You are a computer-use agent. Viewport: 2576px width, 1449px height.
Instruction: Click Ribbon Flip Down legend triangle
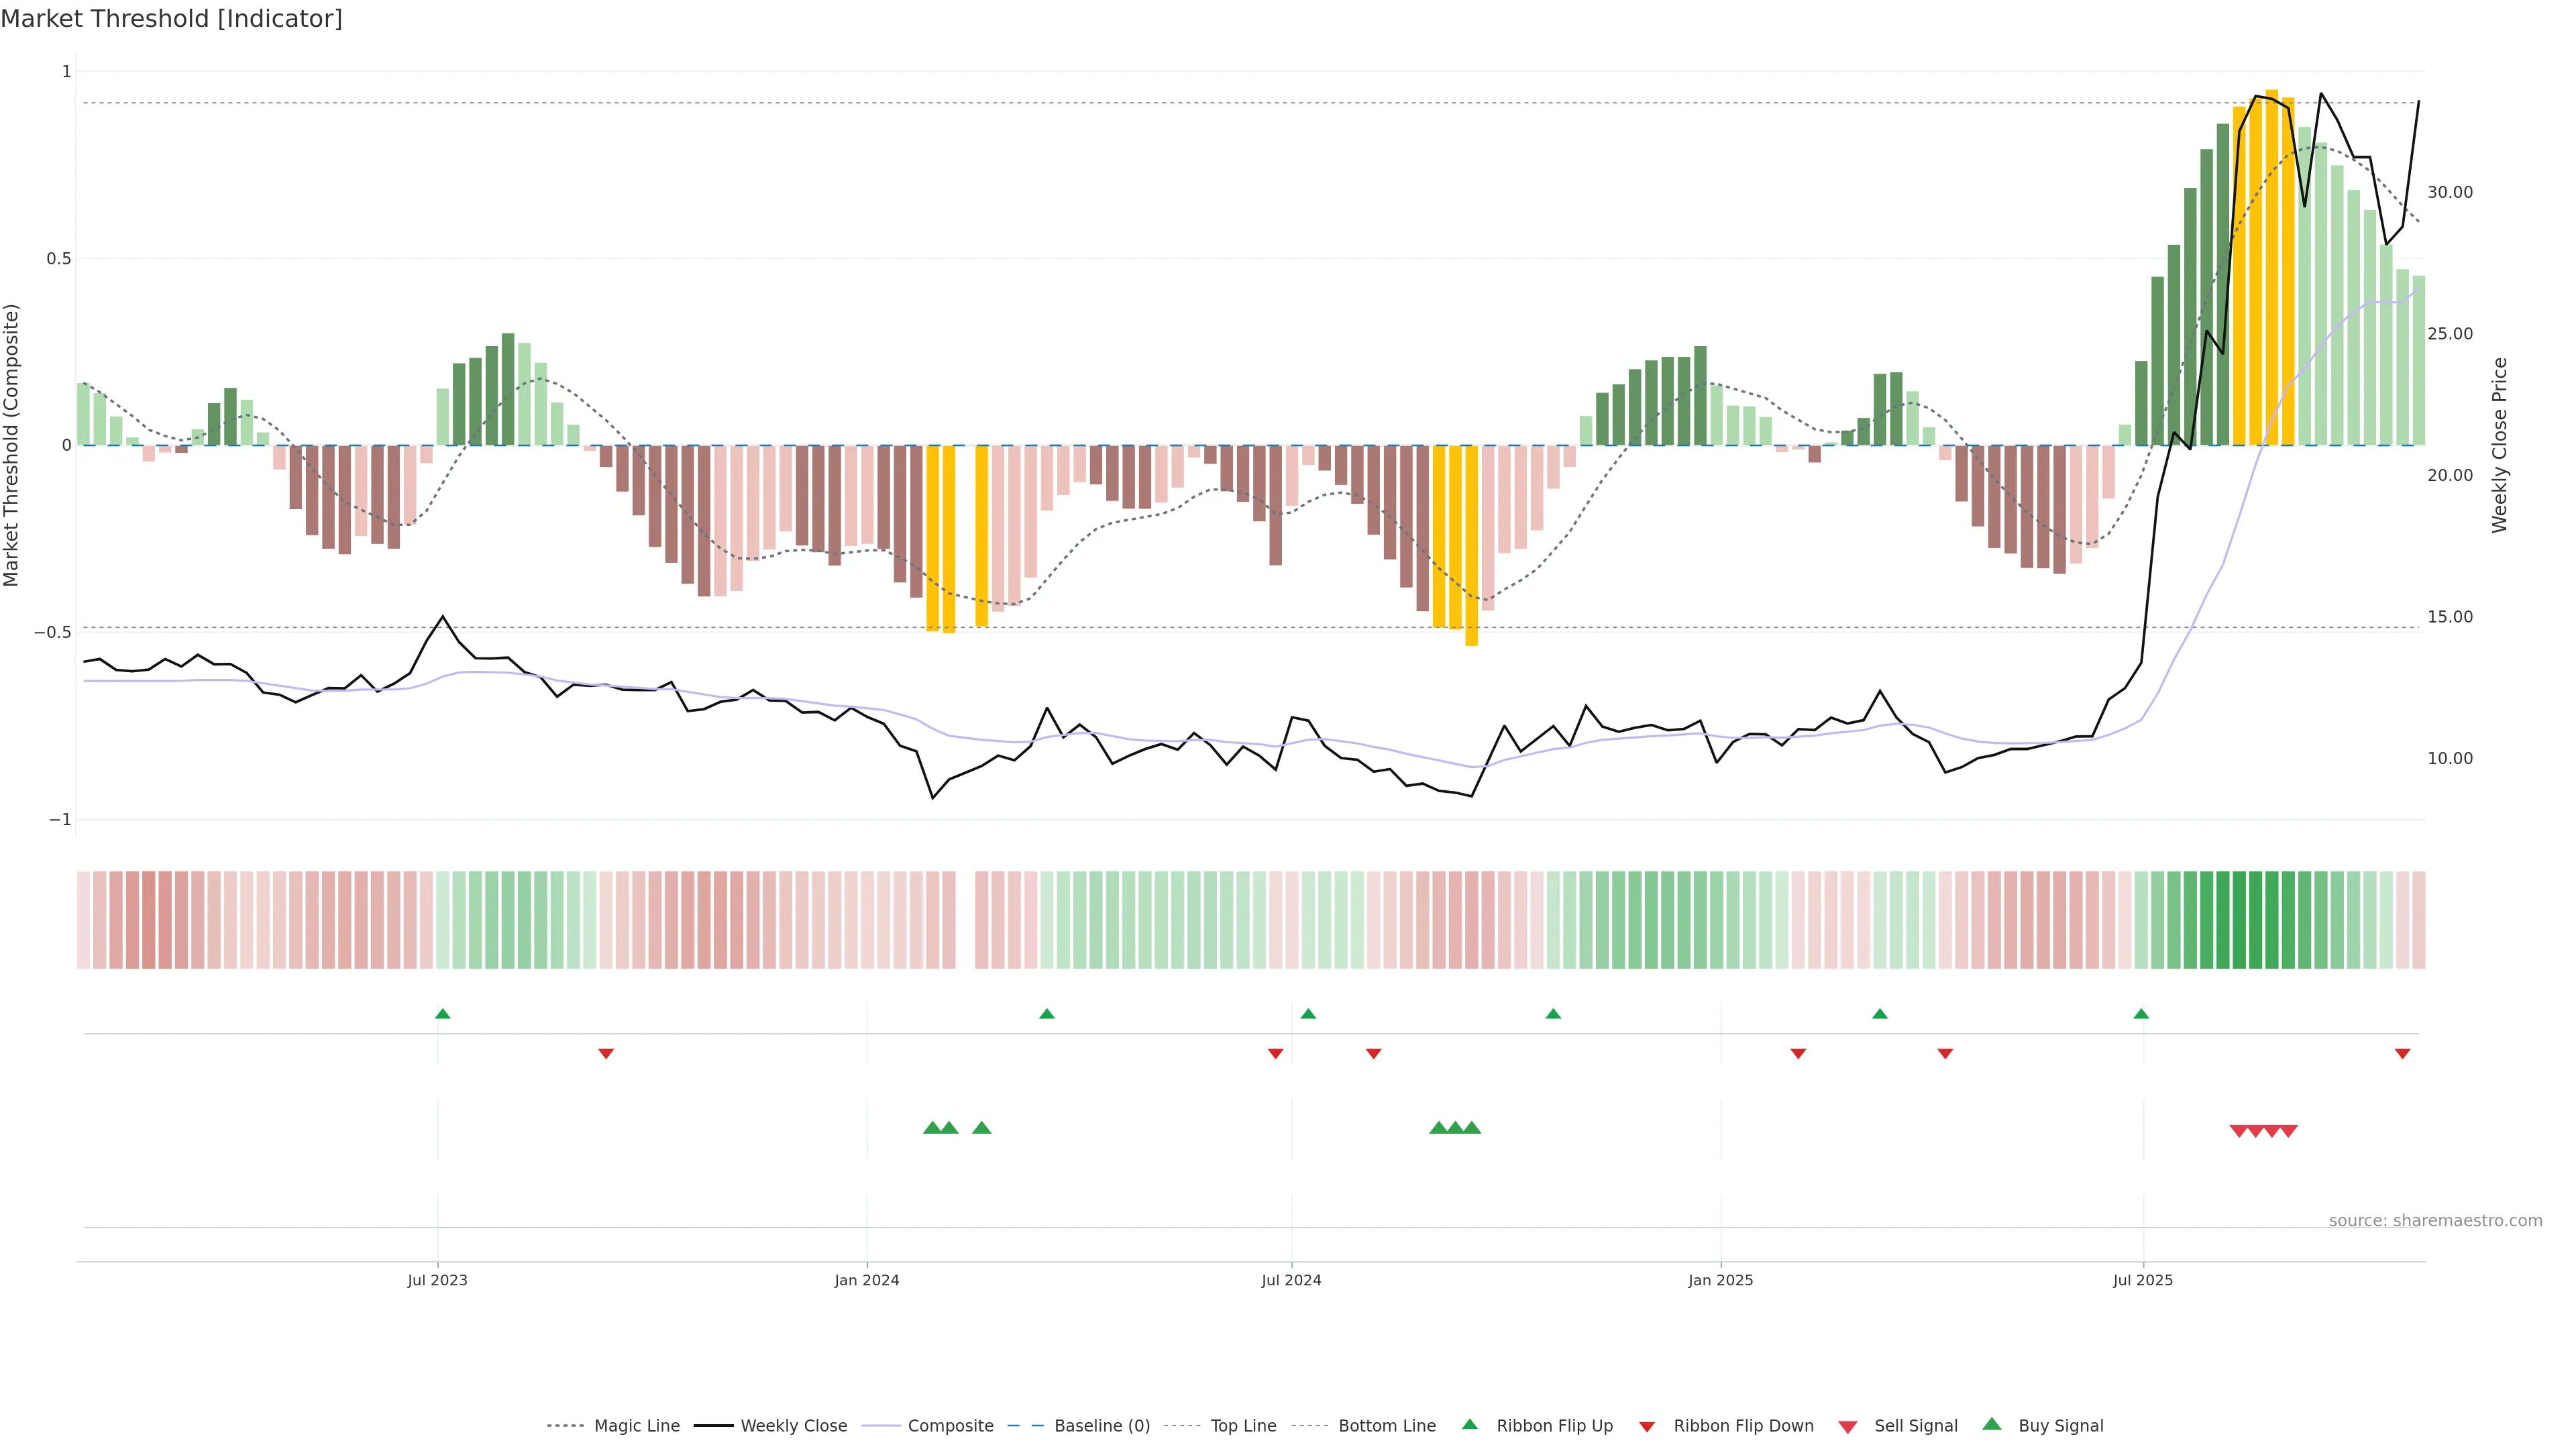coord(1647,1427)
